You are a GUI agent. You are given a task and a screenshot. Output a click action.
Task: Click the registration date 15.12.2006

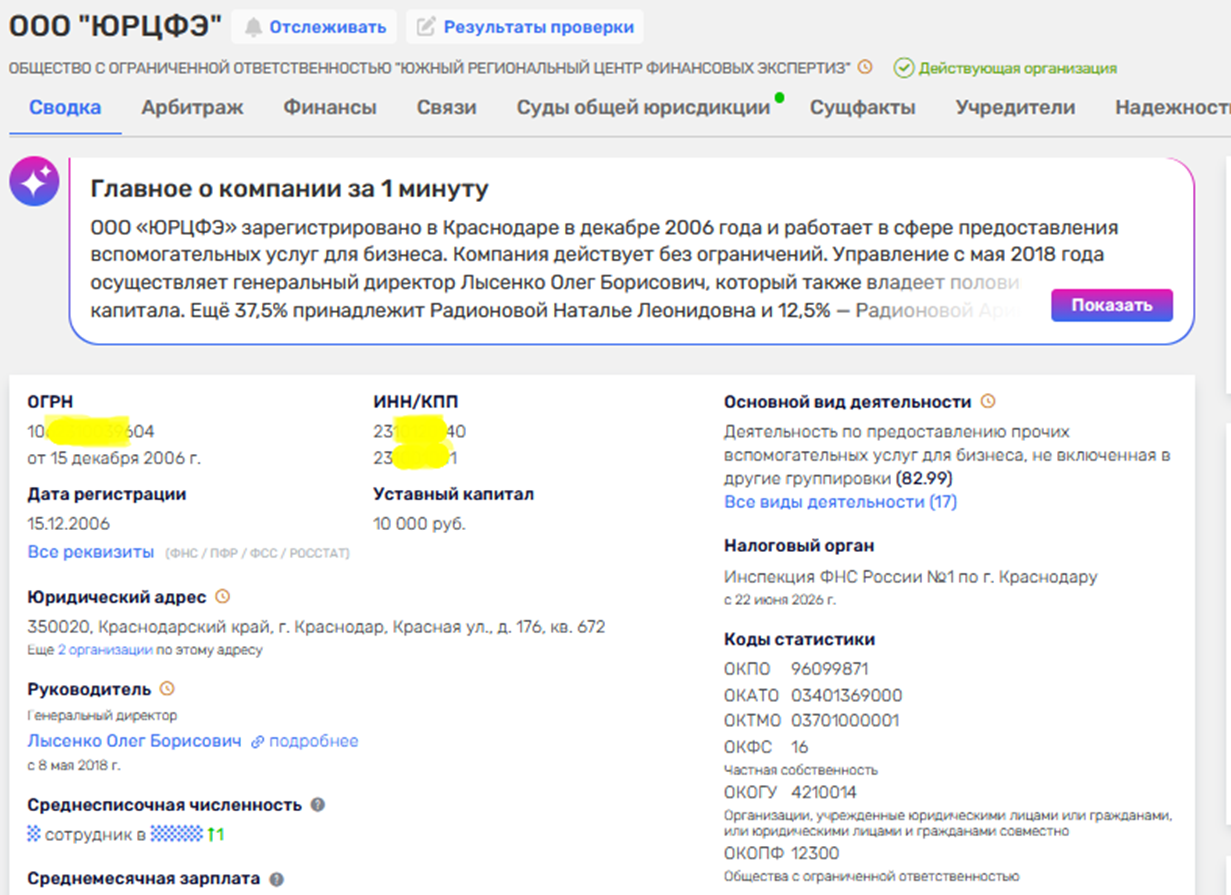[69, 524]
